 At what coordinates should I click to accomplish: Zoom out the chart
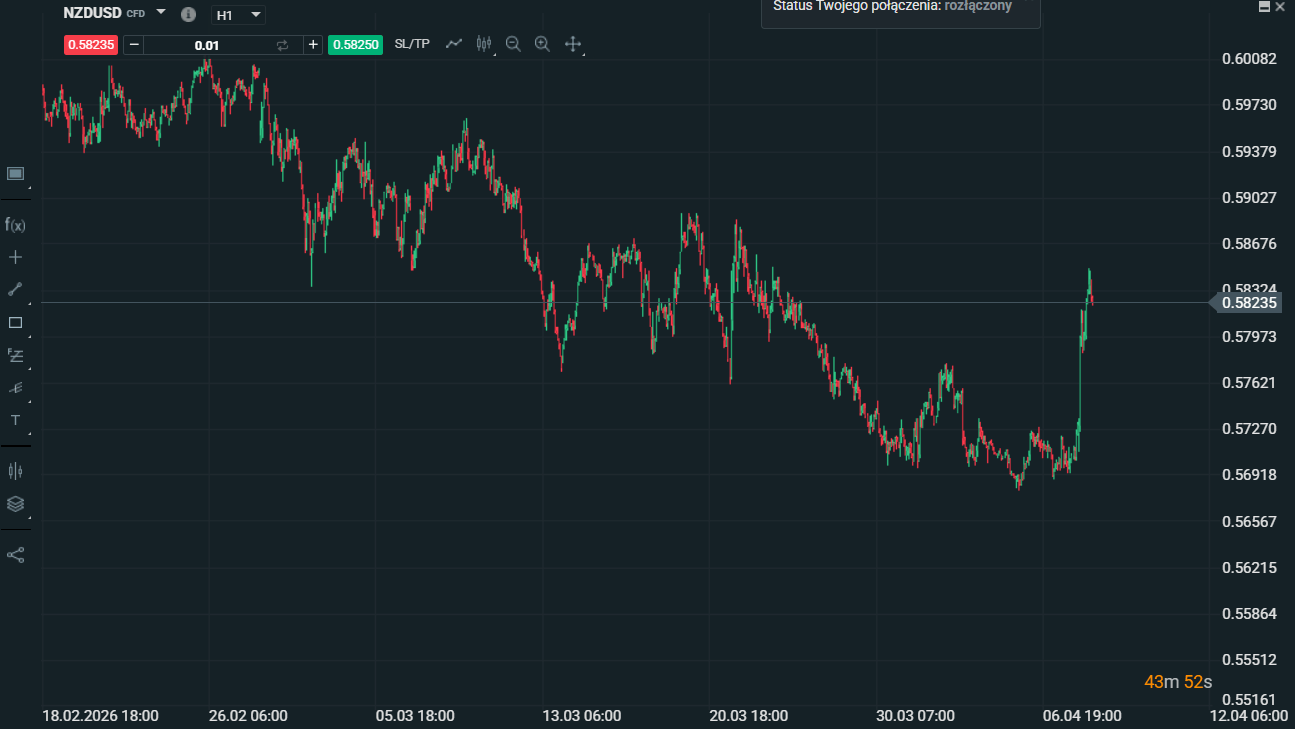tap(513, 44)
